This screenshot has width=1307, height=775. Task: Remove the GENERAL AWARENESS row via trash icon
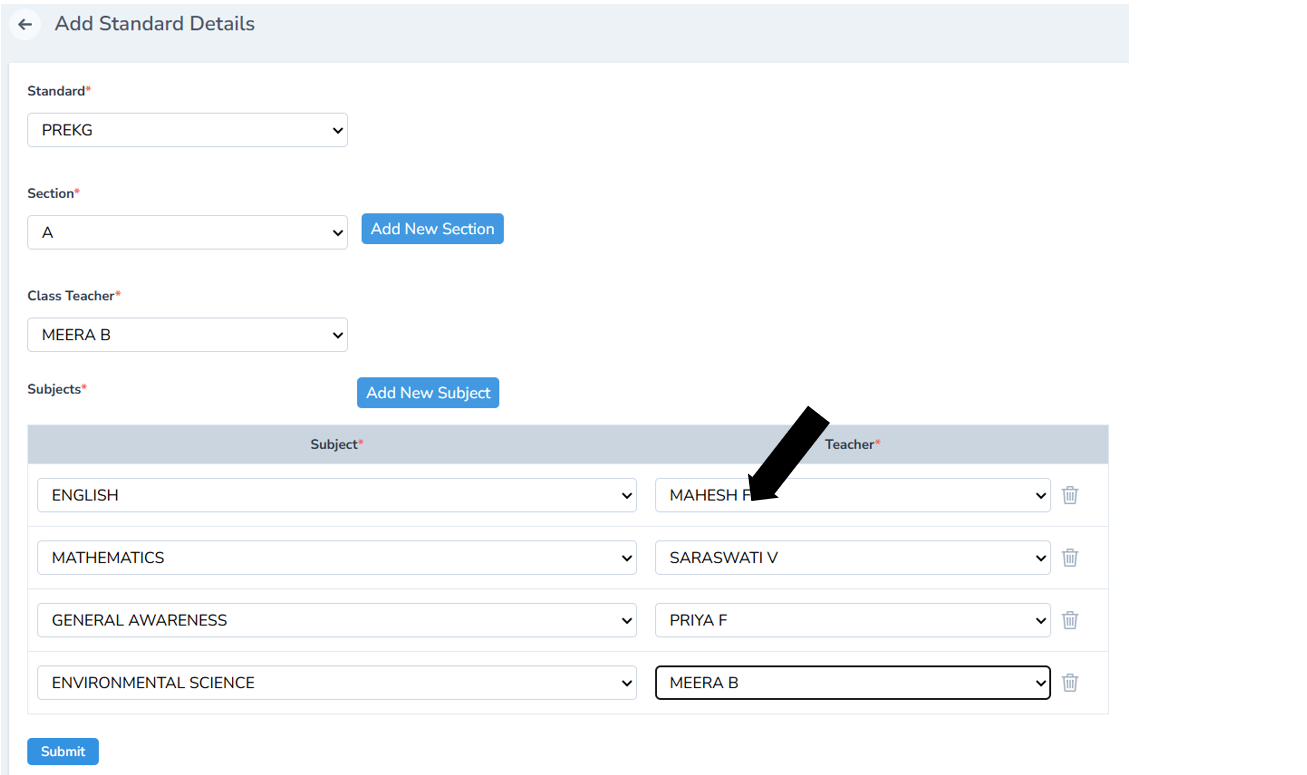click(x=1070, y=620)
